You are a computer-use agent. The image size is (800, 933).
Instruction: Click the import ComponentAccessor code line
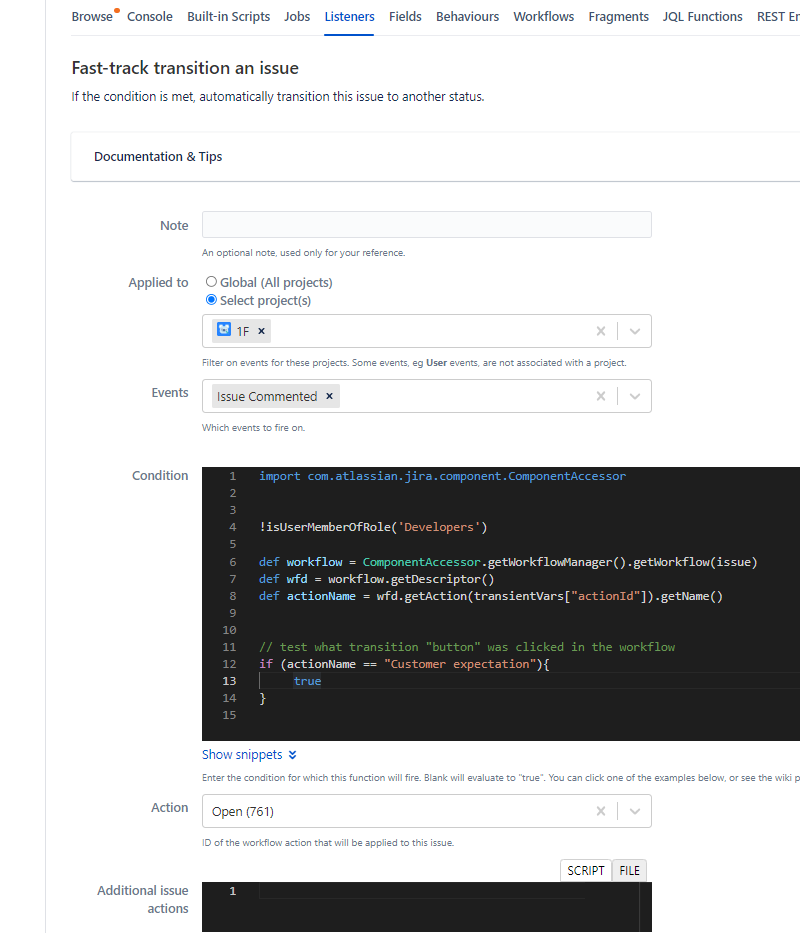click(442, 476)
